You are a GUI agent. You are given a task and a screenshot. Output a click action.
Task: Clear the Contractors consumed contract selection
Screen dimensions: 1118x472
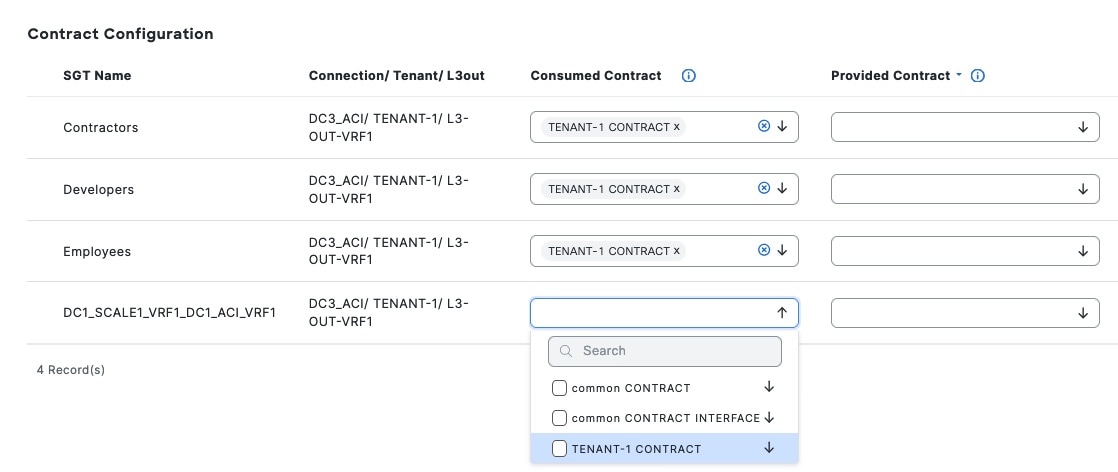tap(764, 127)
